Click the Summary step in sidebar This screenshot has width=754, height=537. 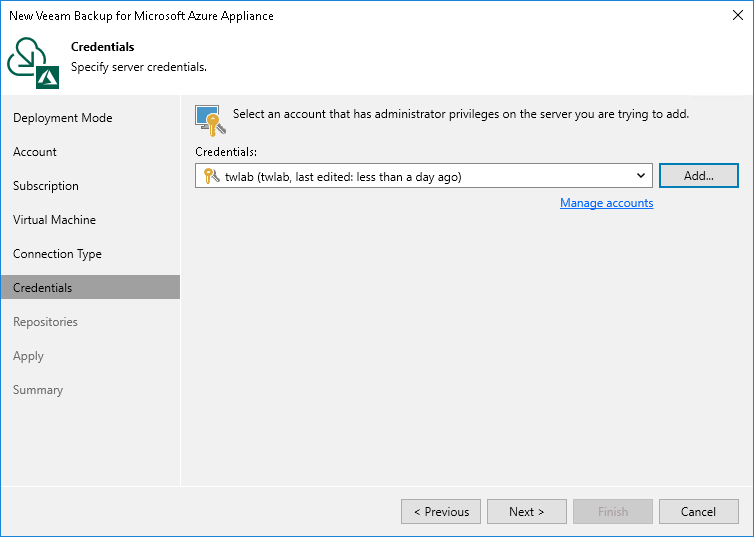click(x=38, y=390)
